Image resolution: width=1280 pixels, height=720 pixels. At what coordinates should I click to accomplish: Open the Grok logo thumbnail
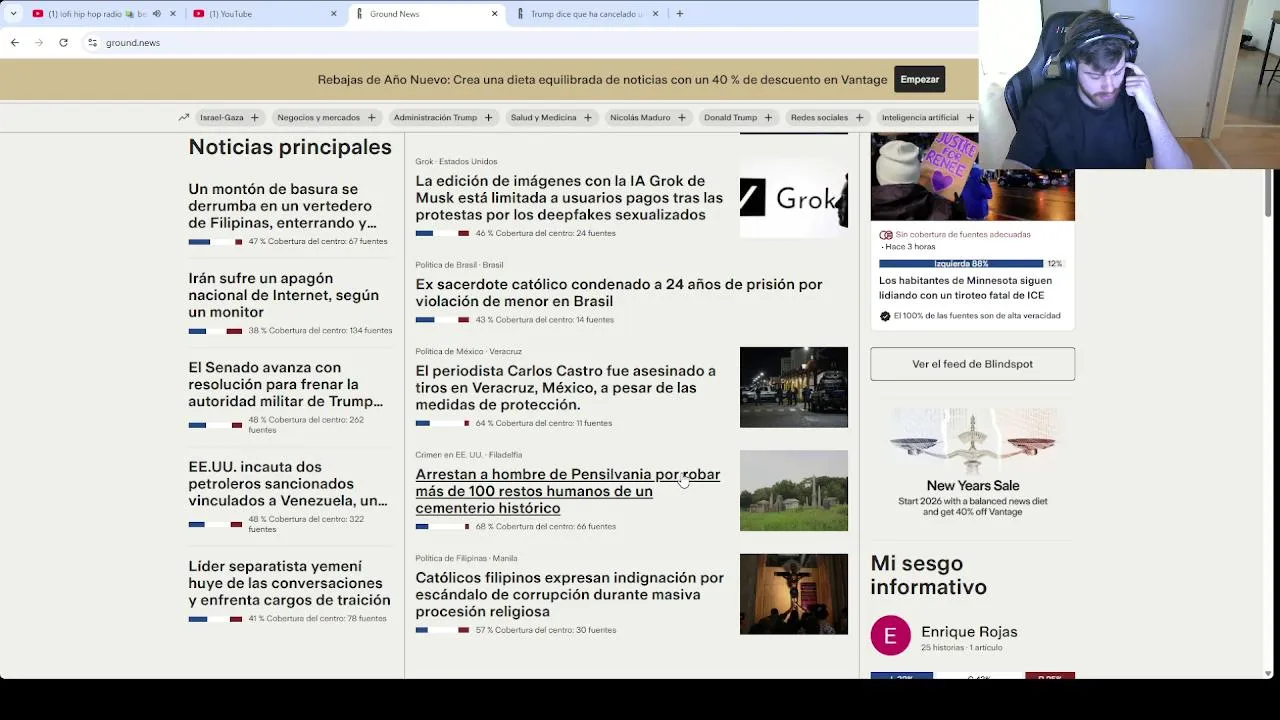(x=794, y=199)
